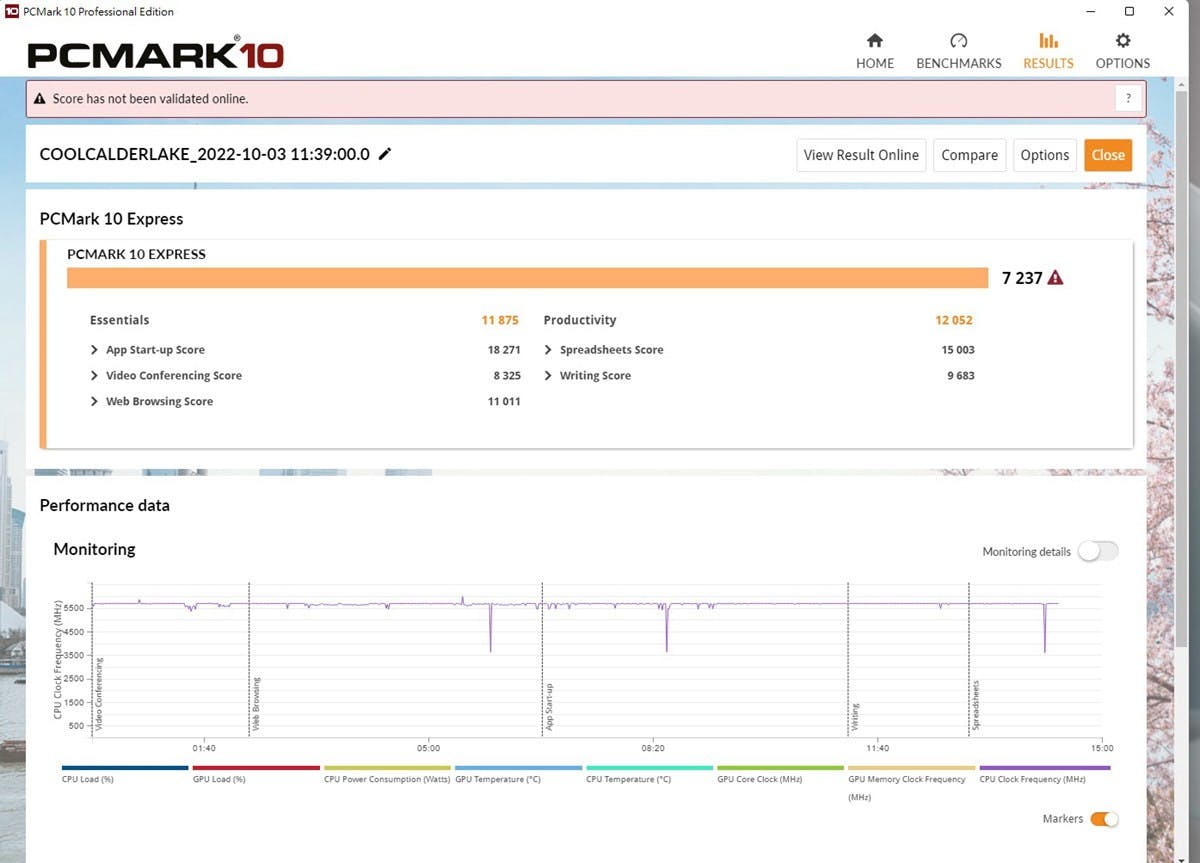
Task: Select the GPU Core Clock legend swatch
Action: 780,768
